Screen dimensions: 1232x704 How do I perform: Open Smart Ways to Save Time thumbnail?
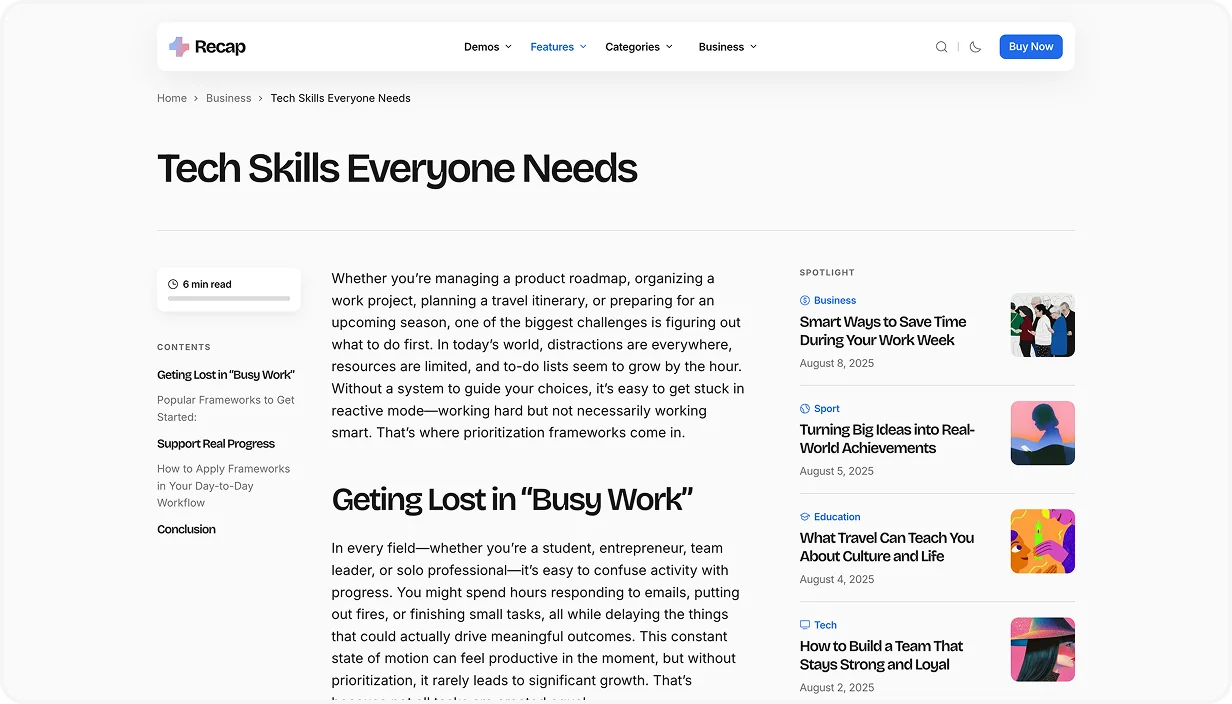pos(1042,325)
